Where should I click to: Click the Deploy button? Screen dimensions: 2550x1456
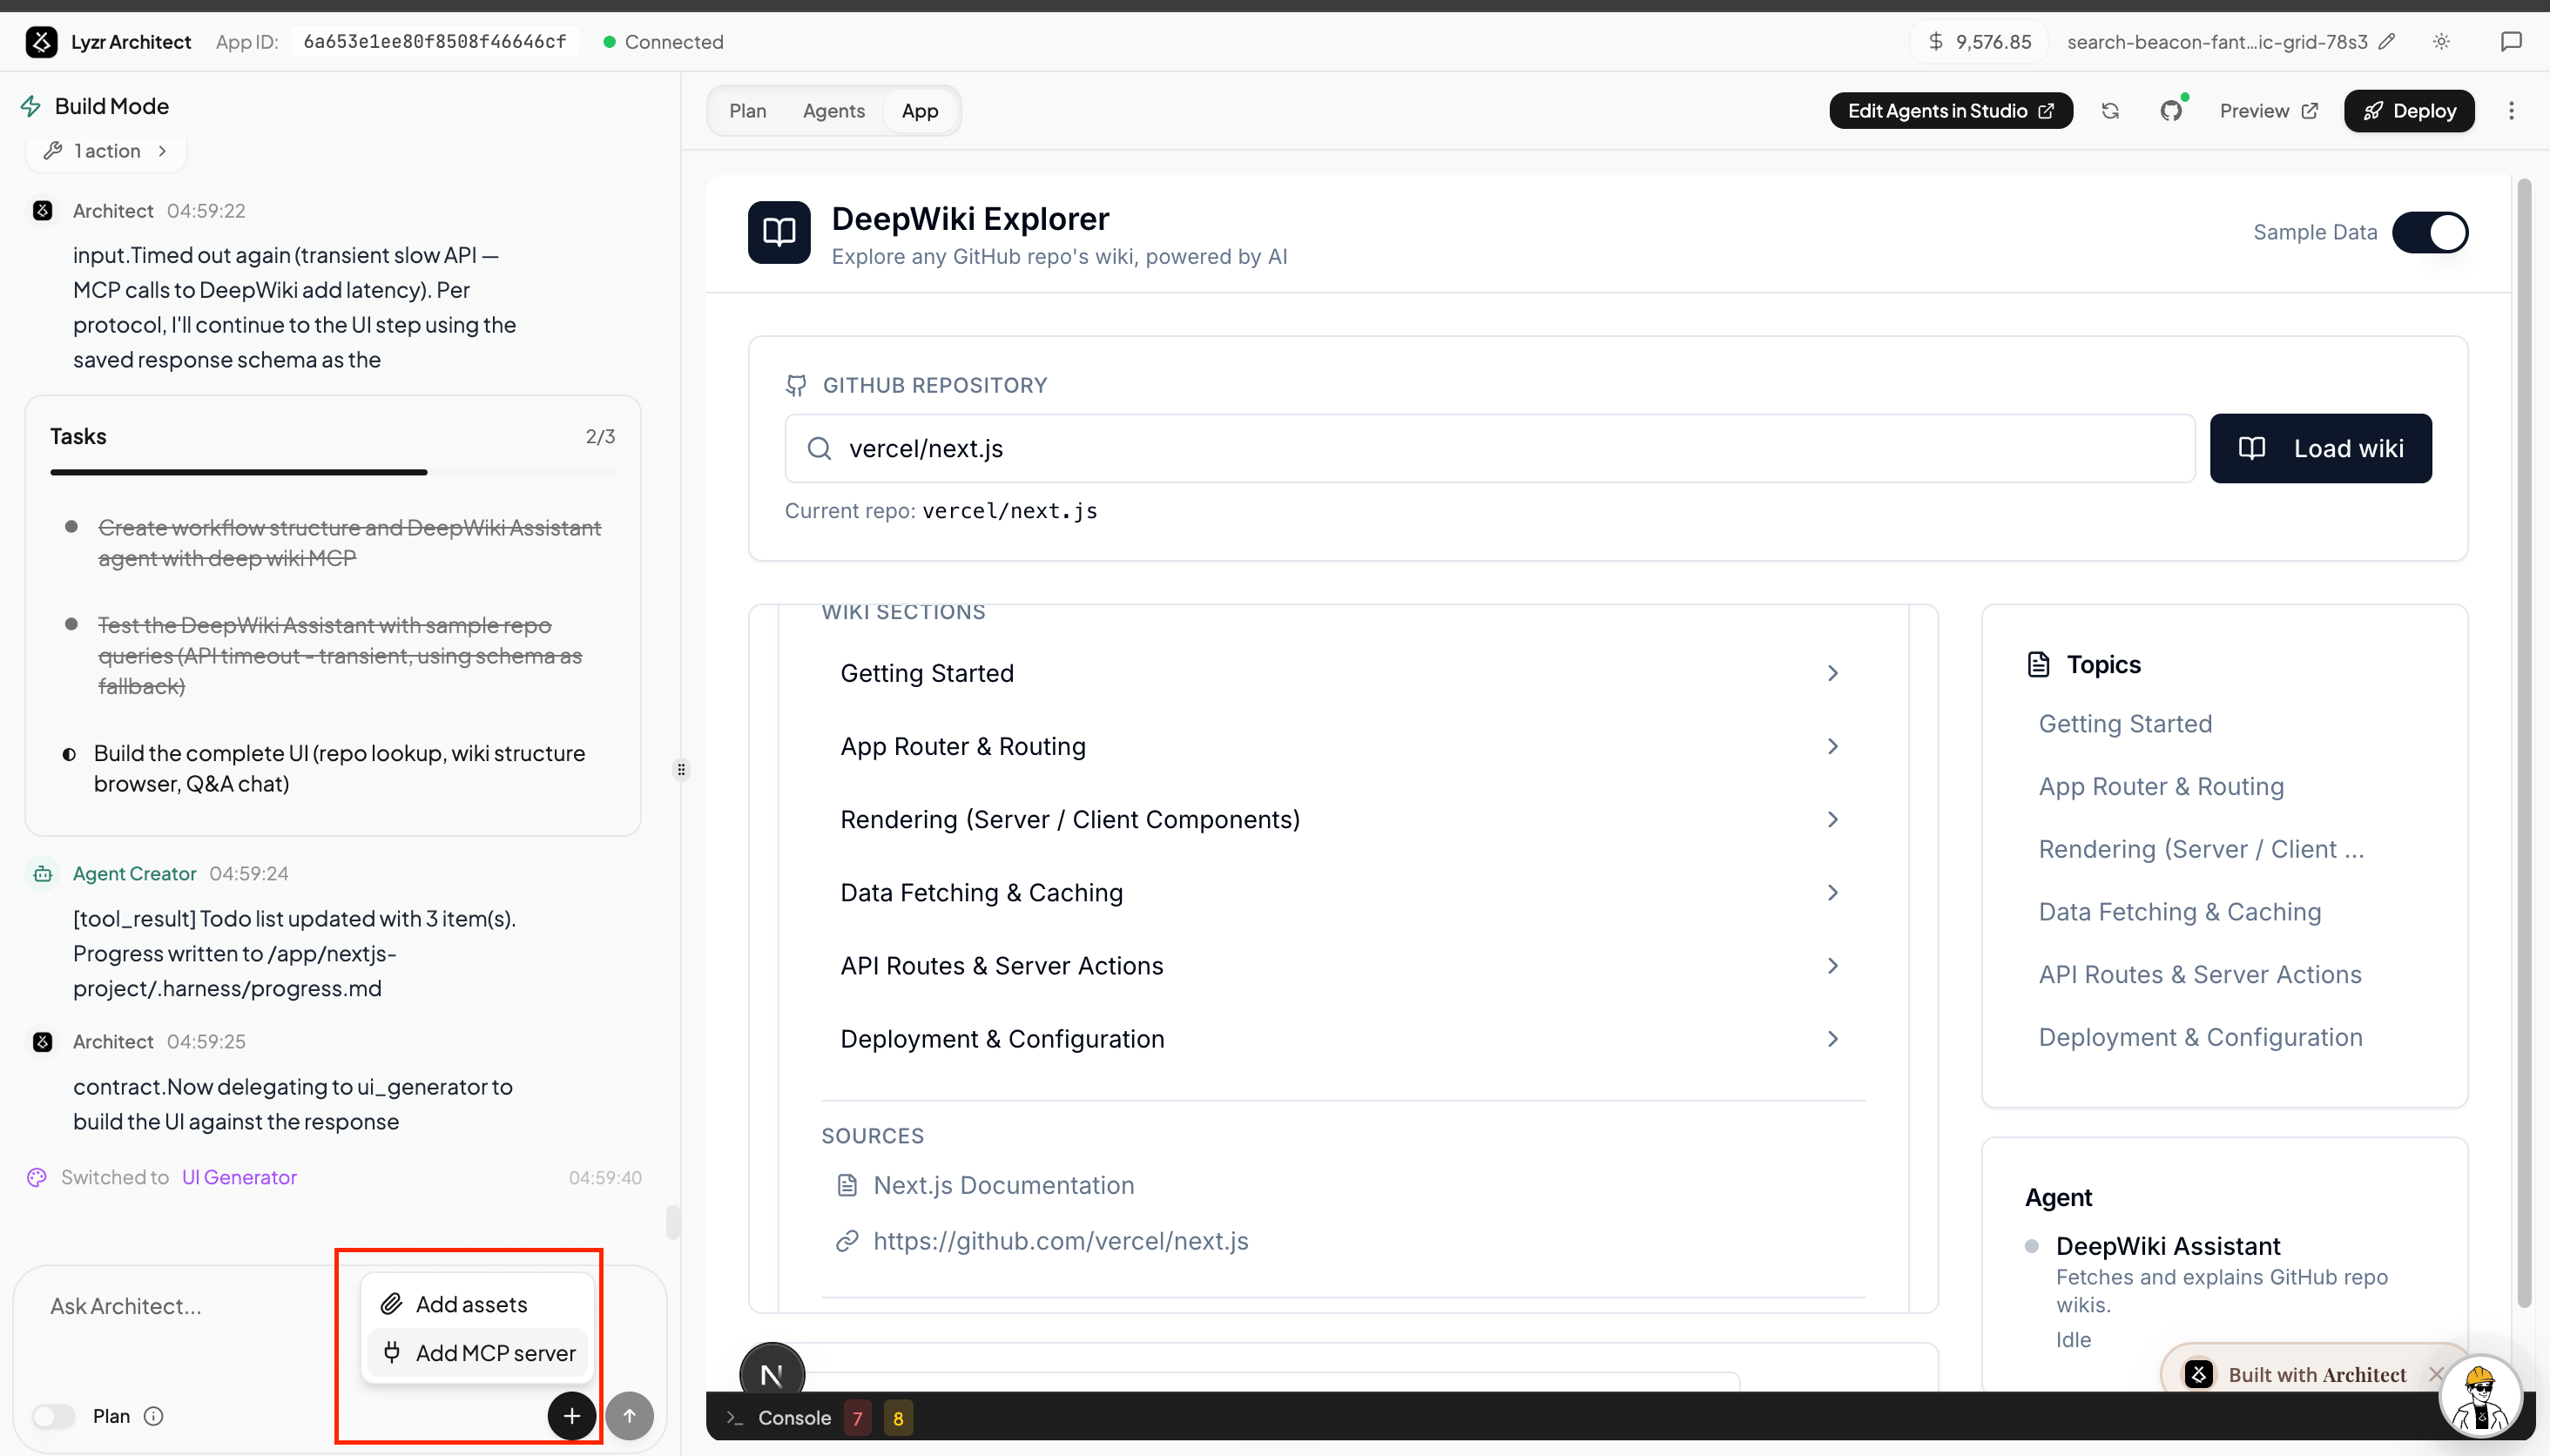[2408, 111]
